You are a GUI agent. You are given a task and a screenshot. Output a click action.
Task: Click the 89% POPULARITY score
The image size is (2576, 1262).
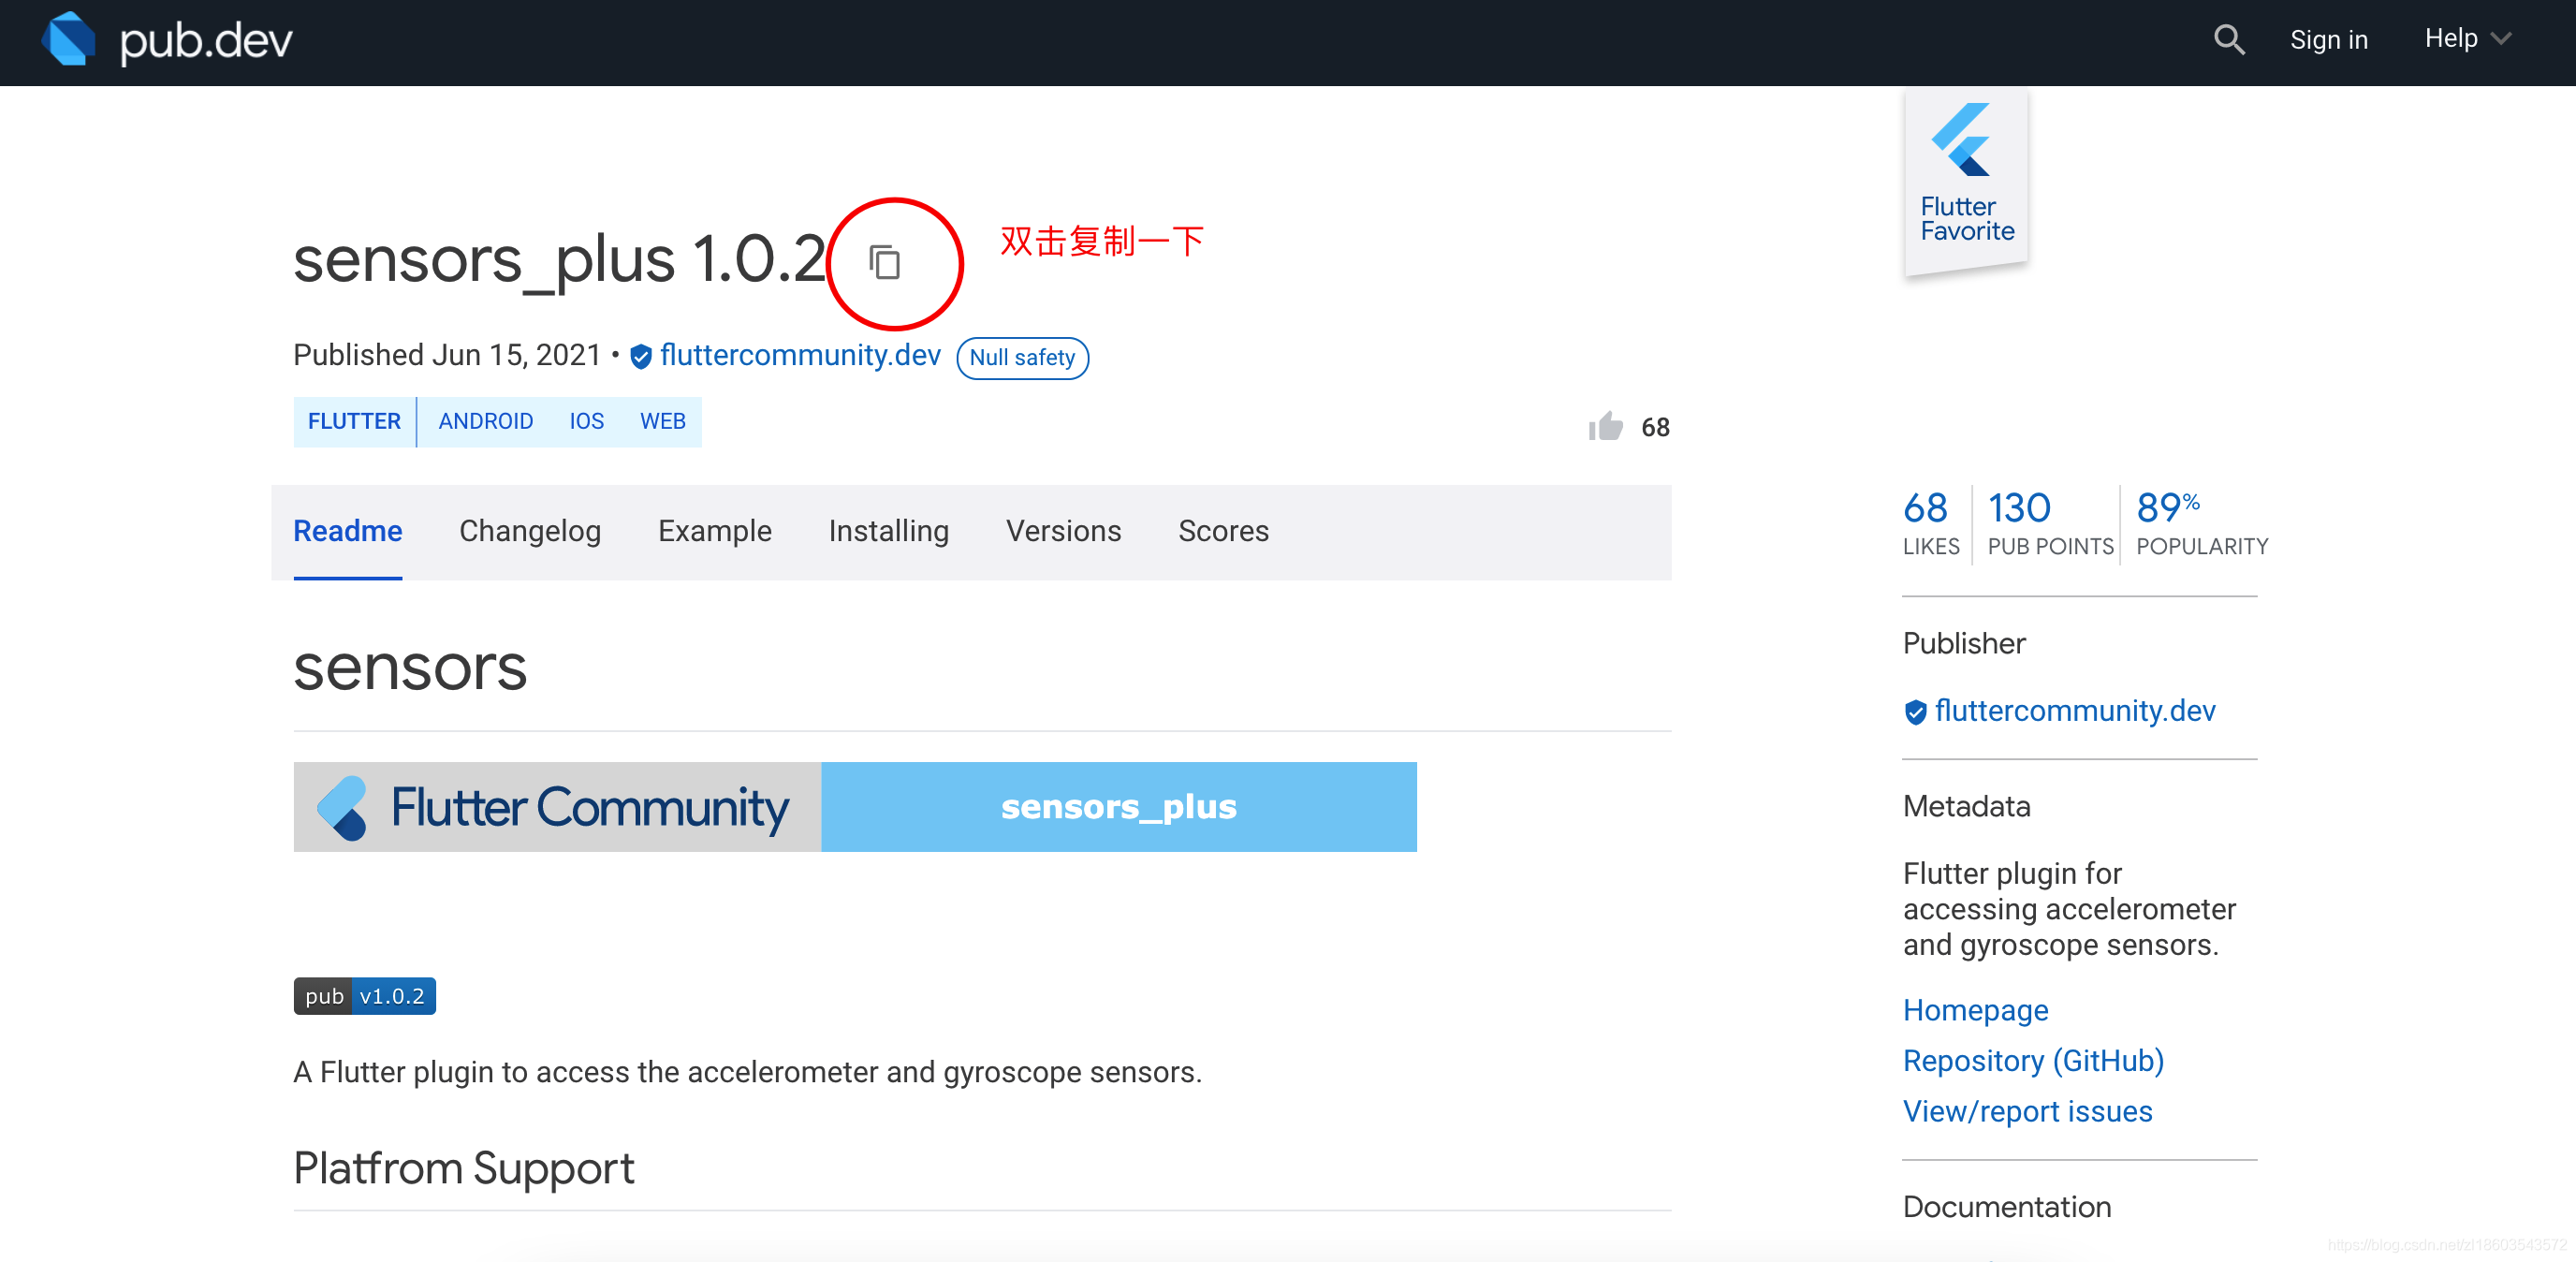2202,523
